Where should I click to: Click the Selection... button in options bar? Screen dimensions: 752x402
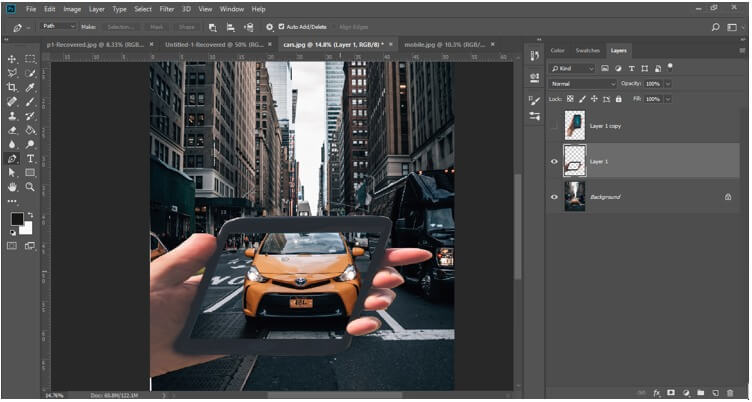[x=121, y=26]
